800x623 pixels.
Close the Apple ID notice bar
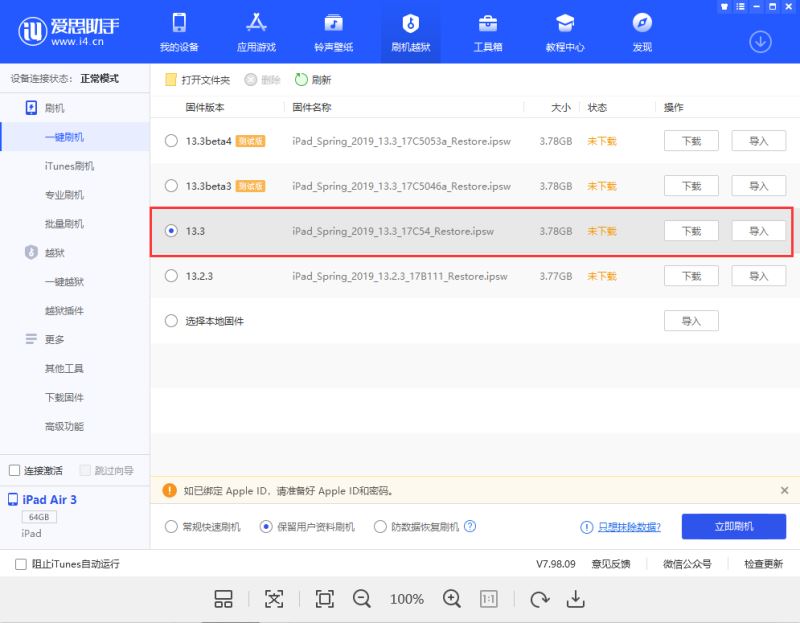tap(784, 490)
